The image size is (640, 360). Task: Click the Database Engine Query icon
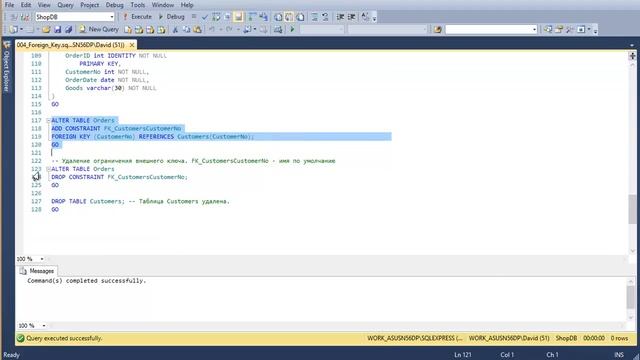click(128, 29)
